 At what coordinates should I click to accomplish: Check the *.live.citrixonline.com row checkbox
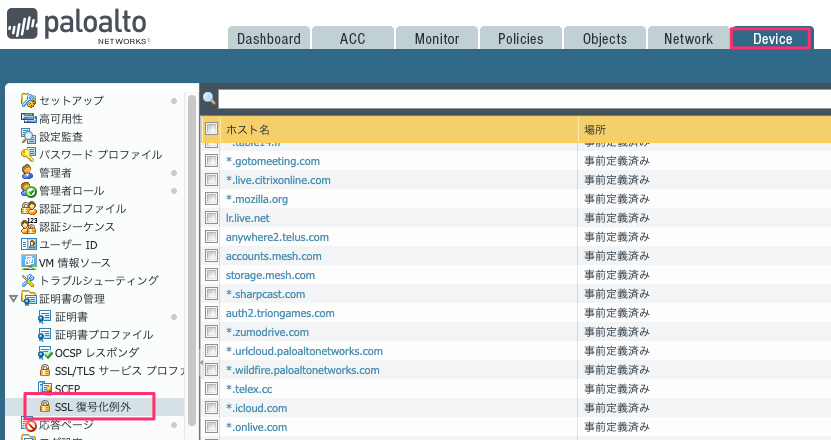(x=211, y=180)
